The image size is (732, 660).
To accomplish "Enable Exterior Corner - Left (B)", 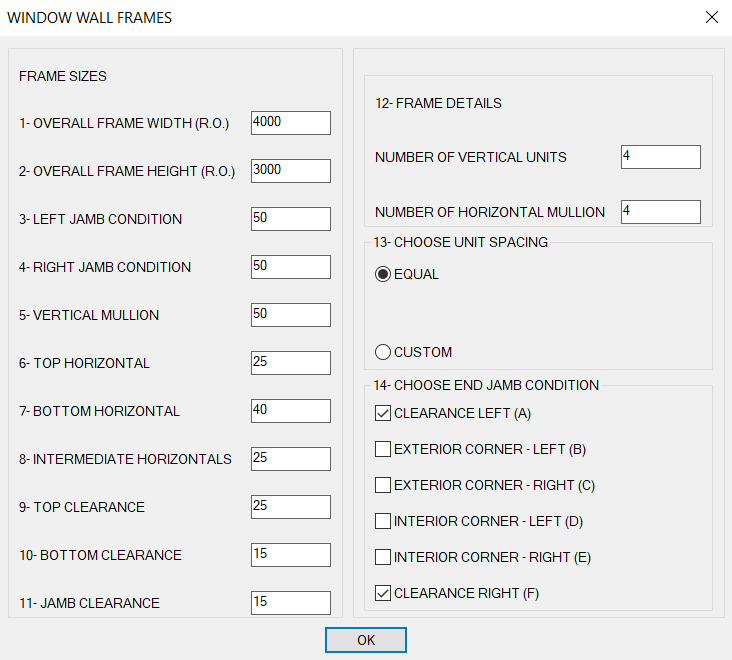I will (x=383, y=449).
